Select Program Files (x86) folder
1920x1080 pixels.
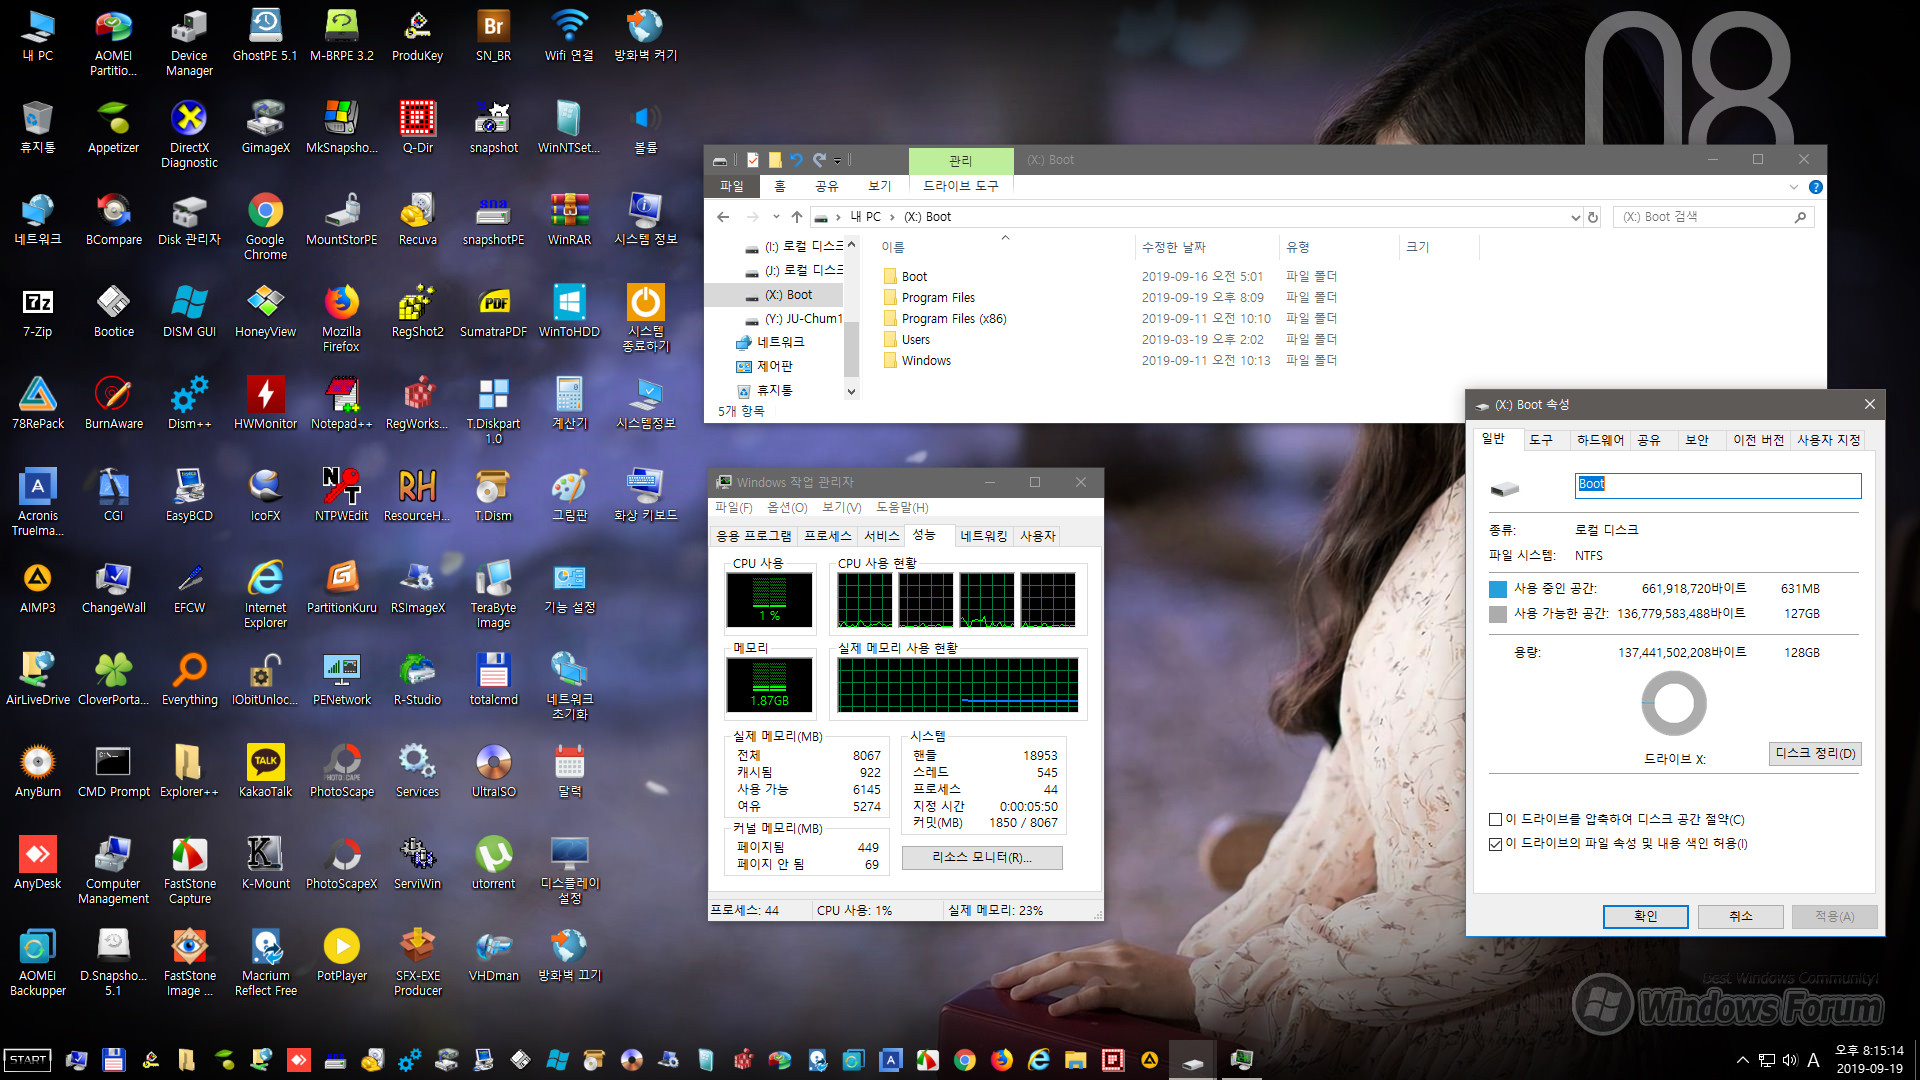[x=953, y=319]
